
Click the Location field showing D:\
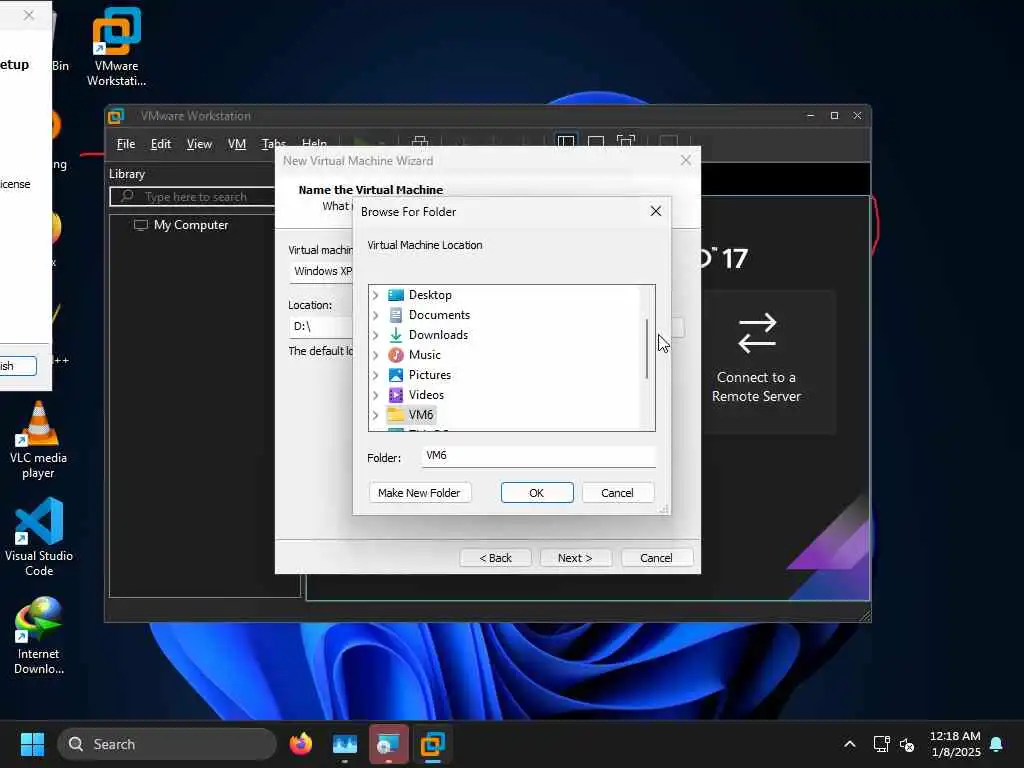[321, 327]
